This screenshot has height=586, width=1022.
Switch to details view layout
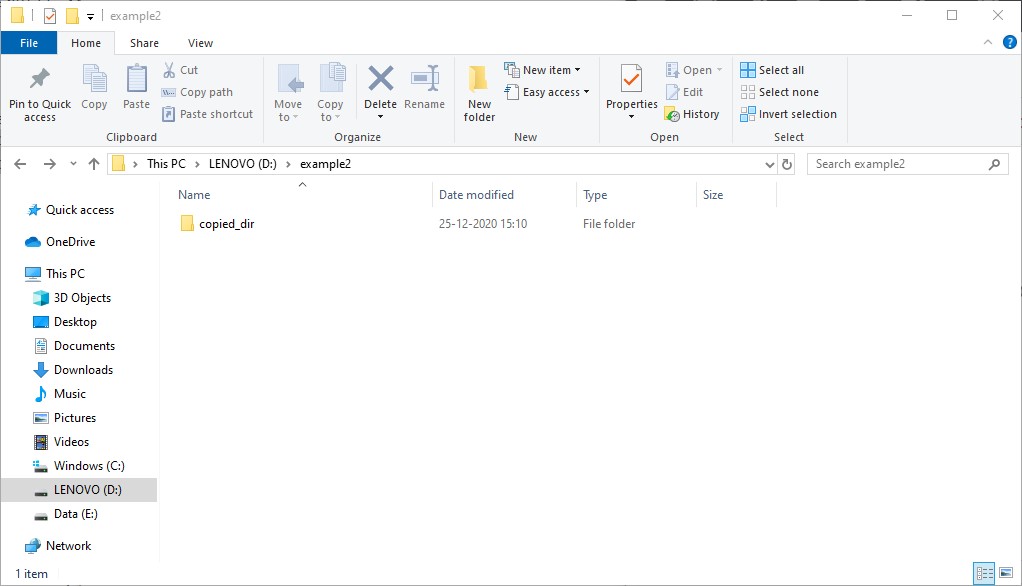984,573
